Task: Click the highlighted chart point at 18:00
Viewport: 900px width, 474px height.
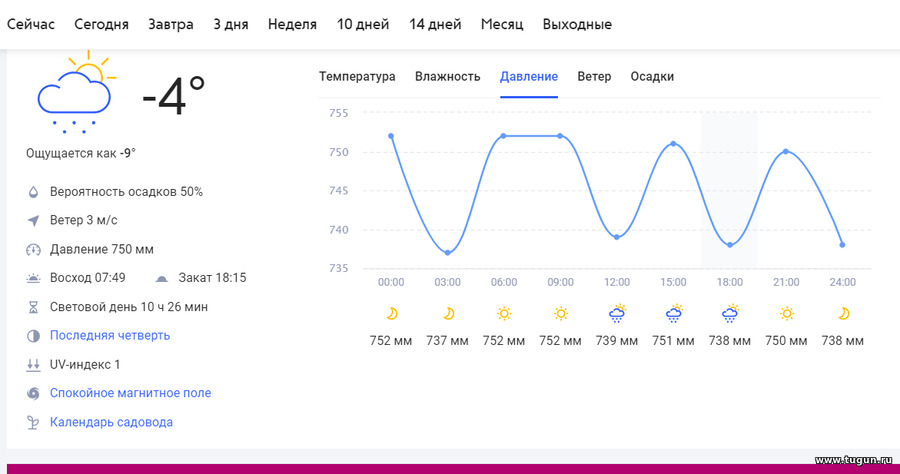Action: tap(730, 245)
